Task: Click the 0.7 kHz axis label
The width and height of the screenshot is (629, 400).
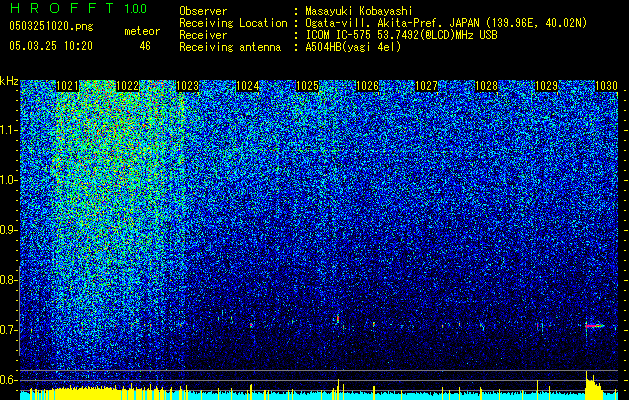Action: coord(9,330)
